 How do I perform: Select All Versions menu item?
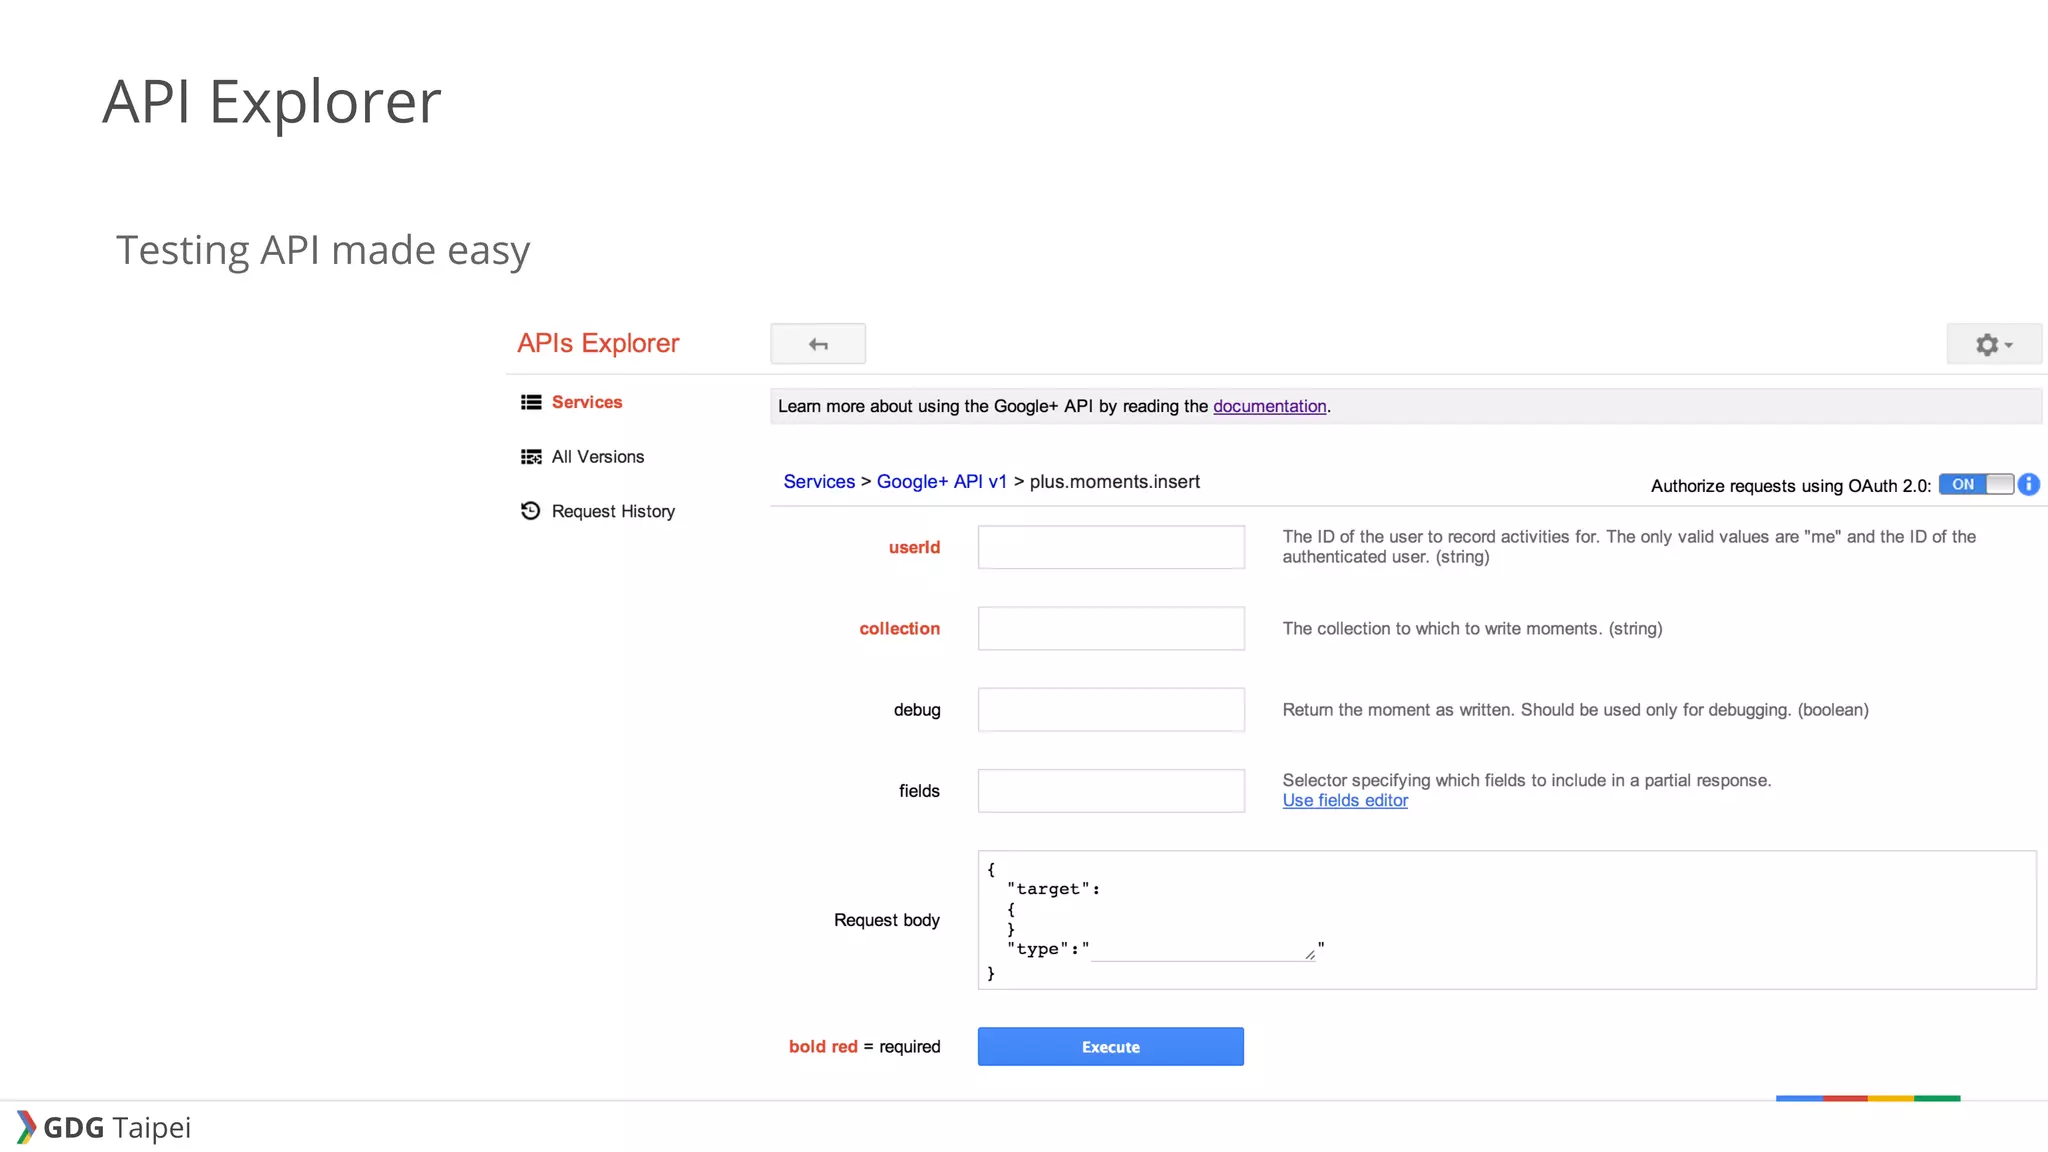598,457
